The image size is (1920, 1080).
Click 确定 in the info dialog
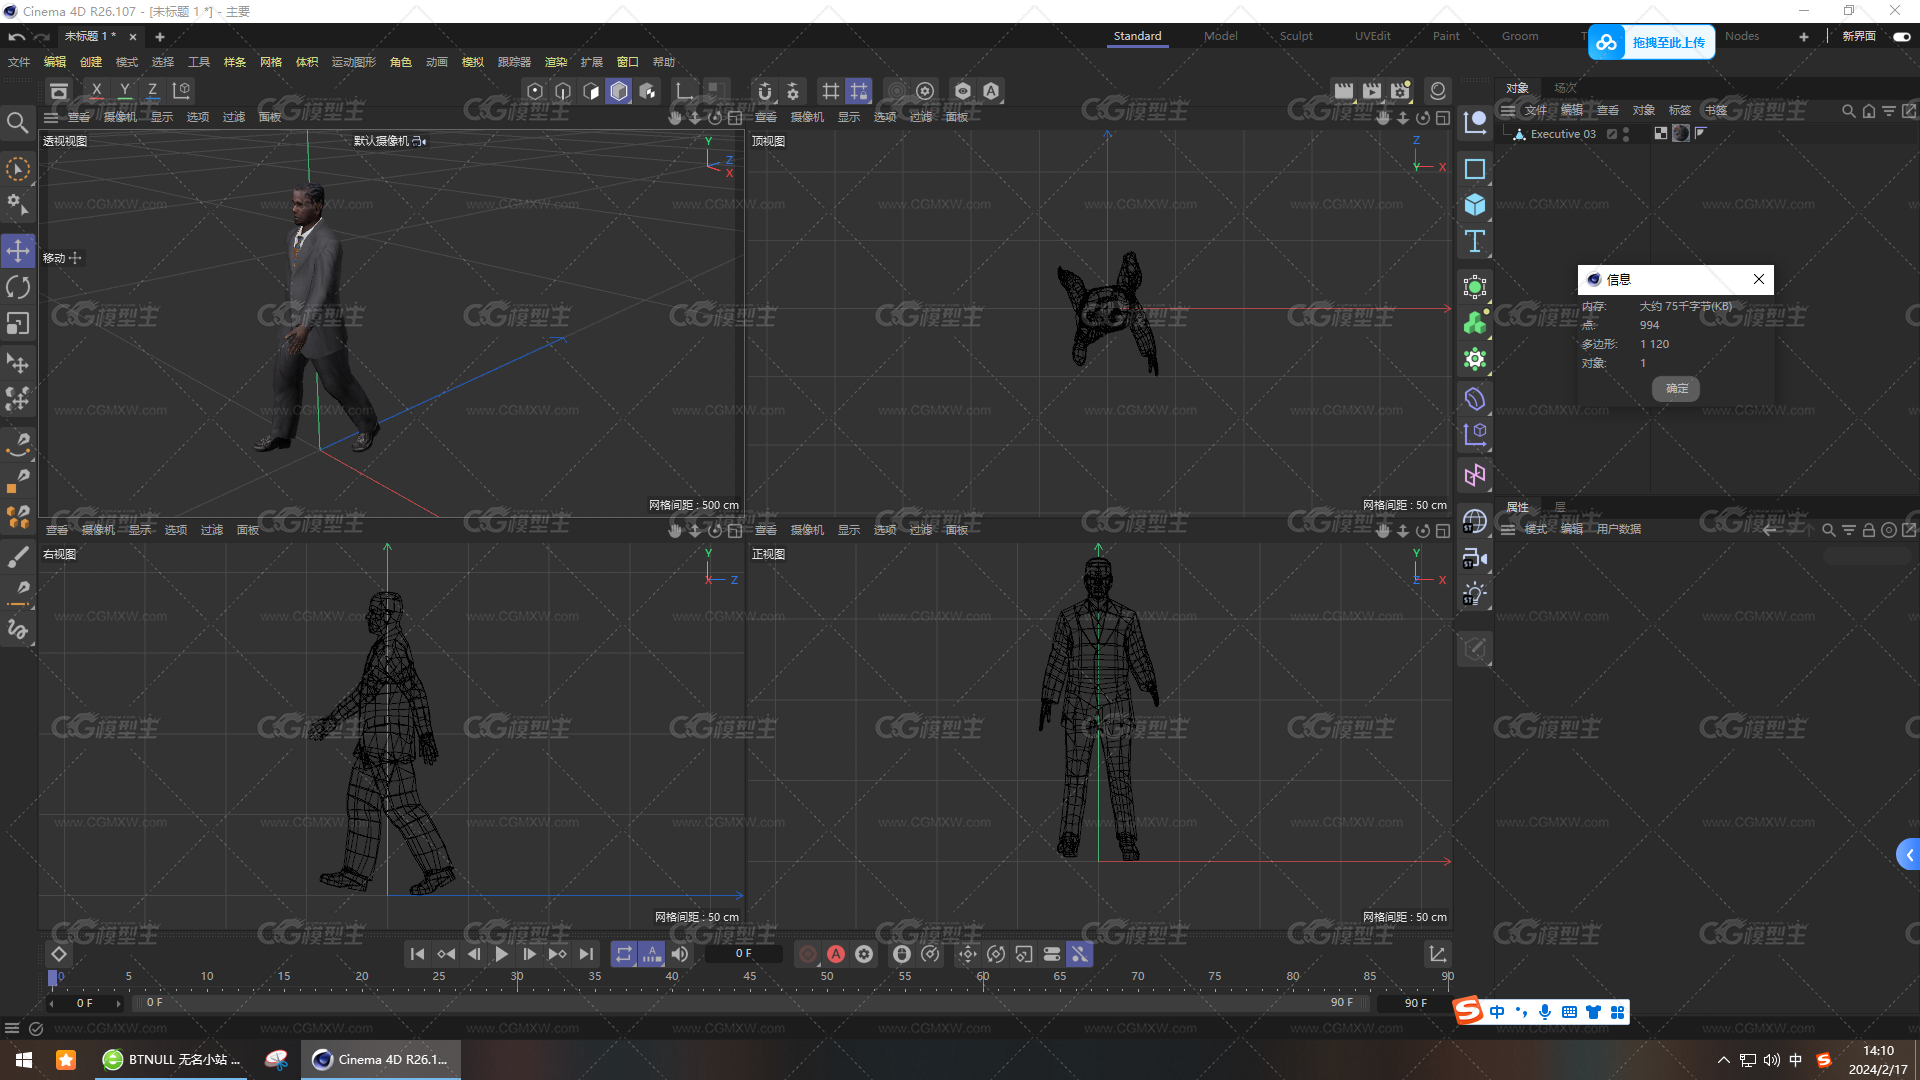coord(1676,388)
